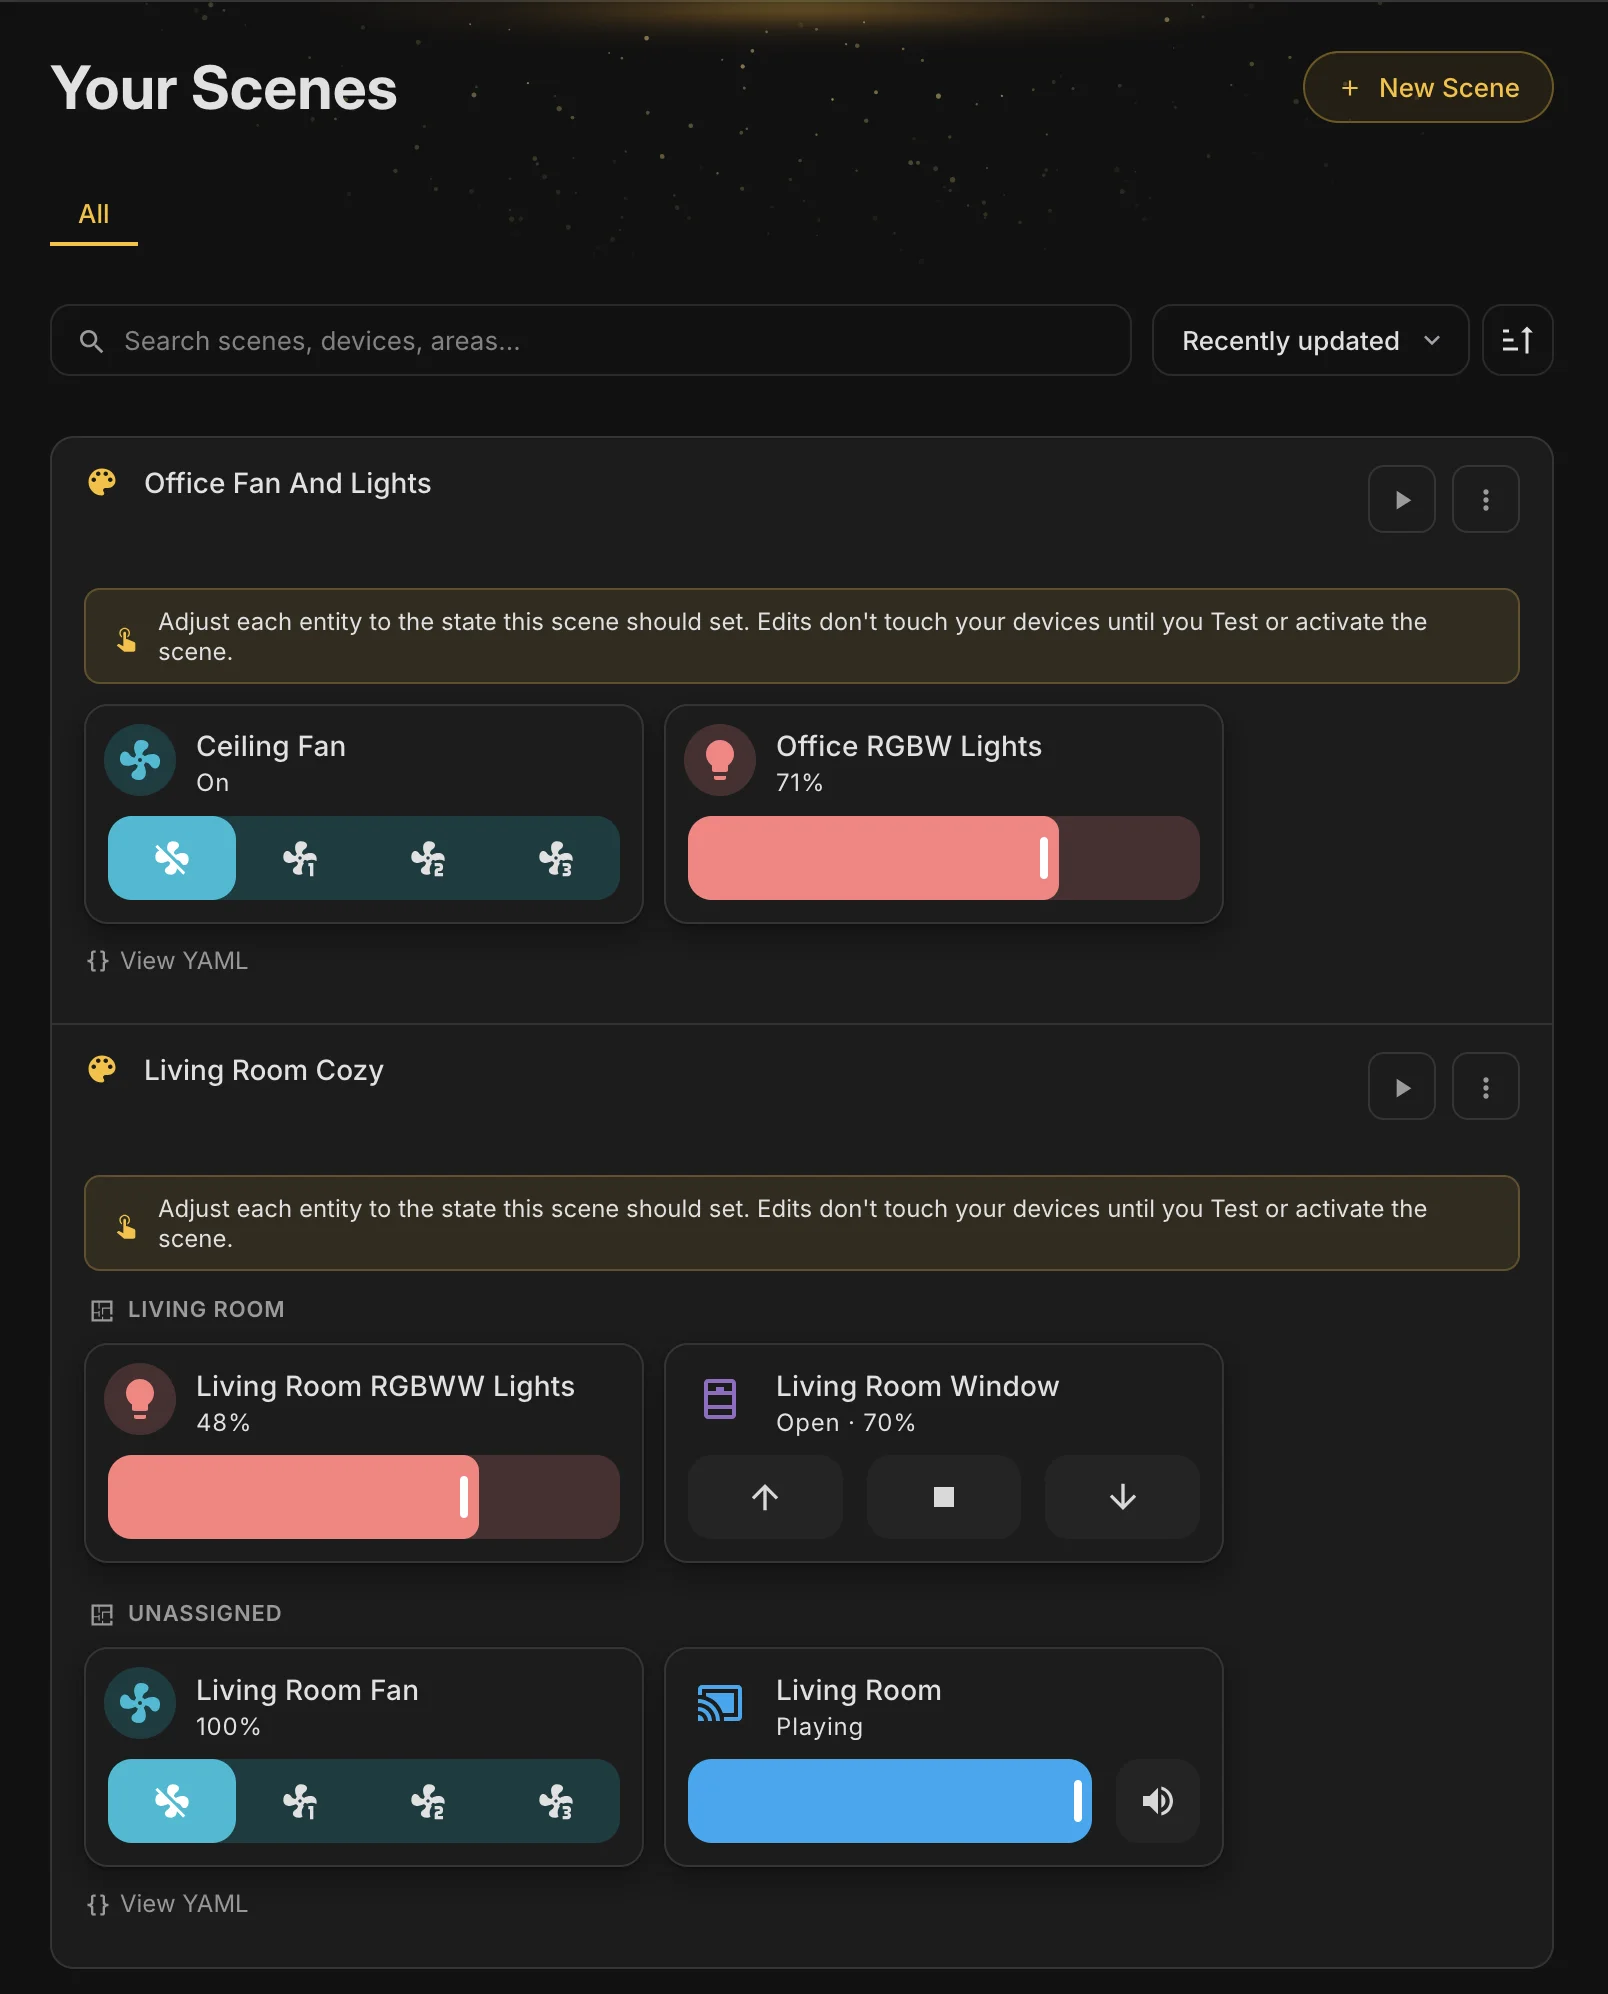1608x1994 pixels.
Task: Click the Living Room Cozy scene title
Action: point(264,1070)
